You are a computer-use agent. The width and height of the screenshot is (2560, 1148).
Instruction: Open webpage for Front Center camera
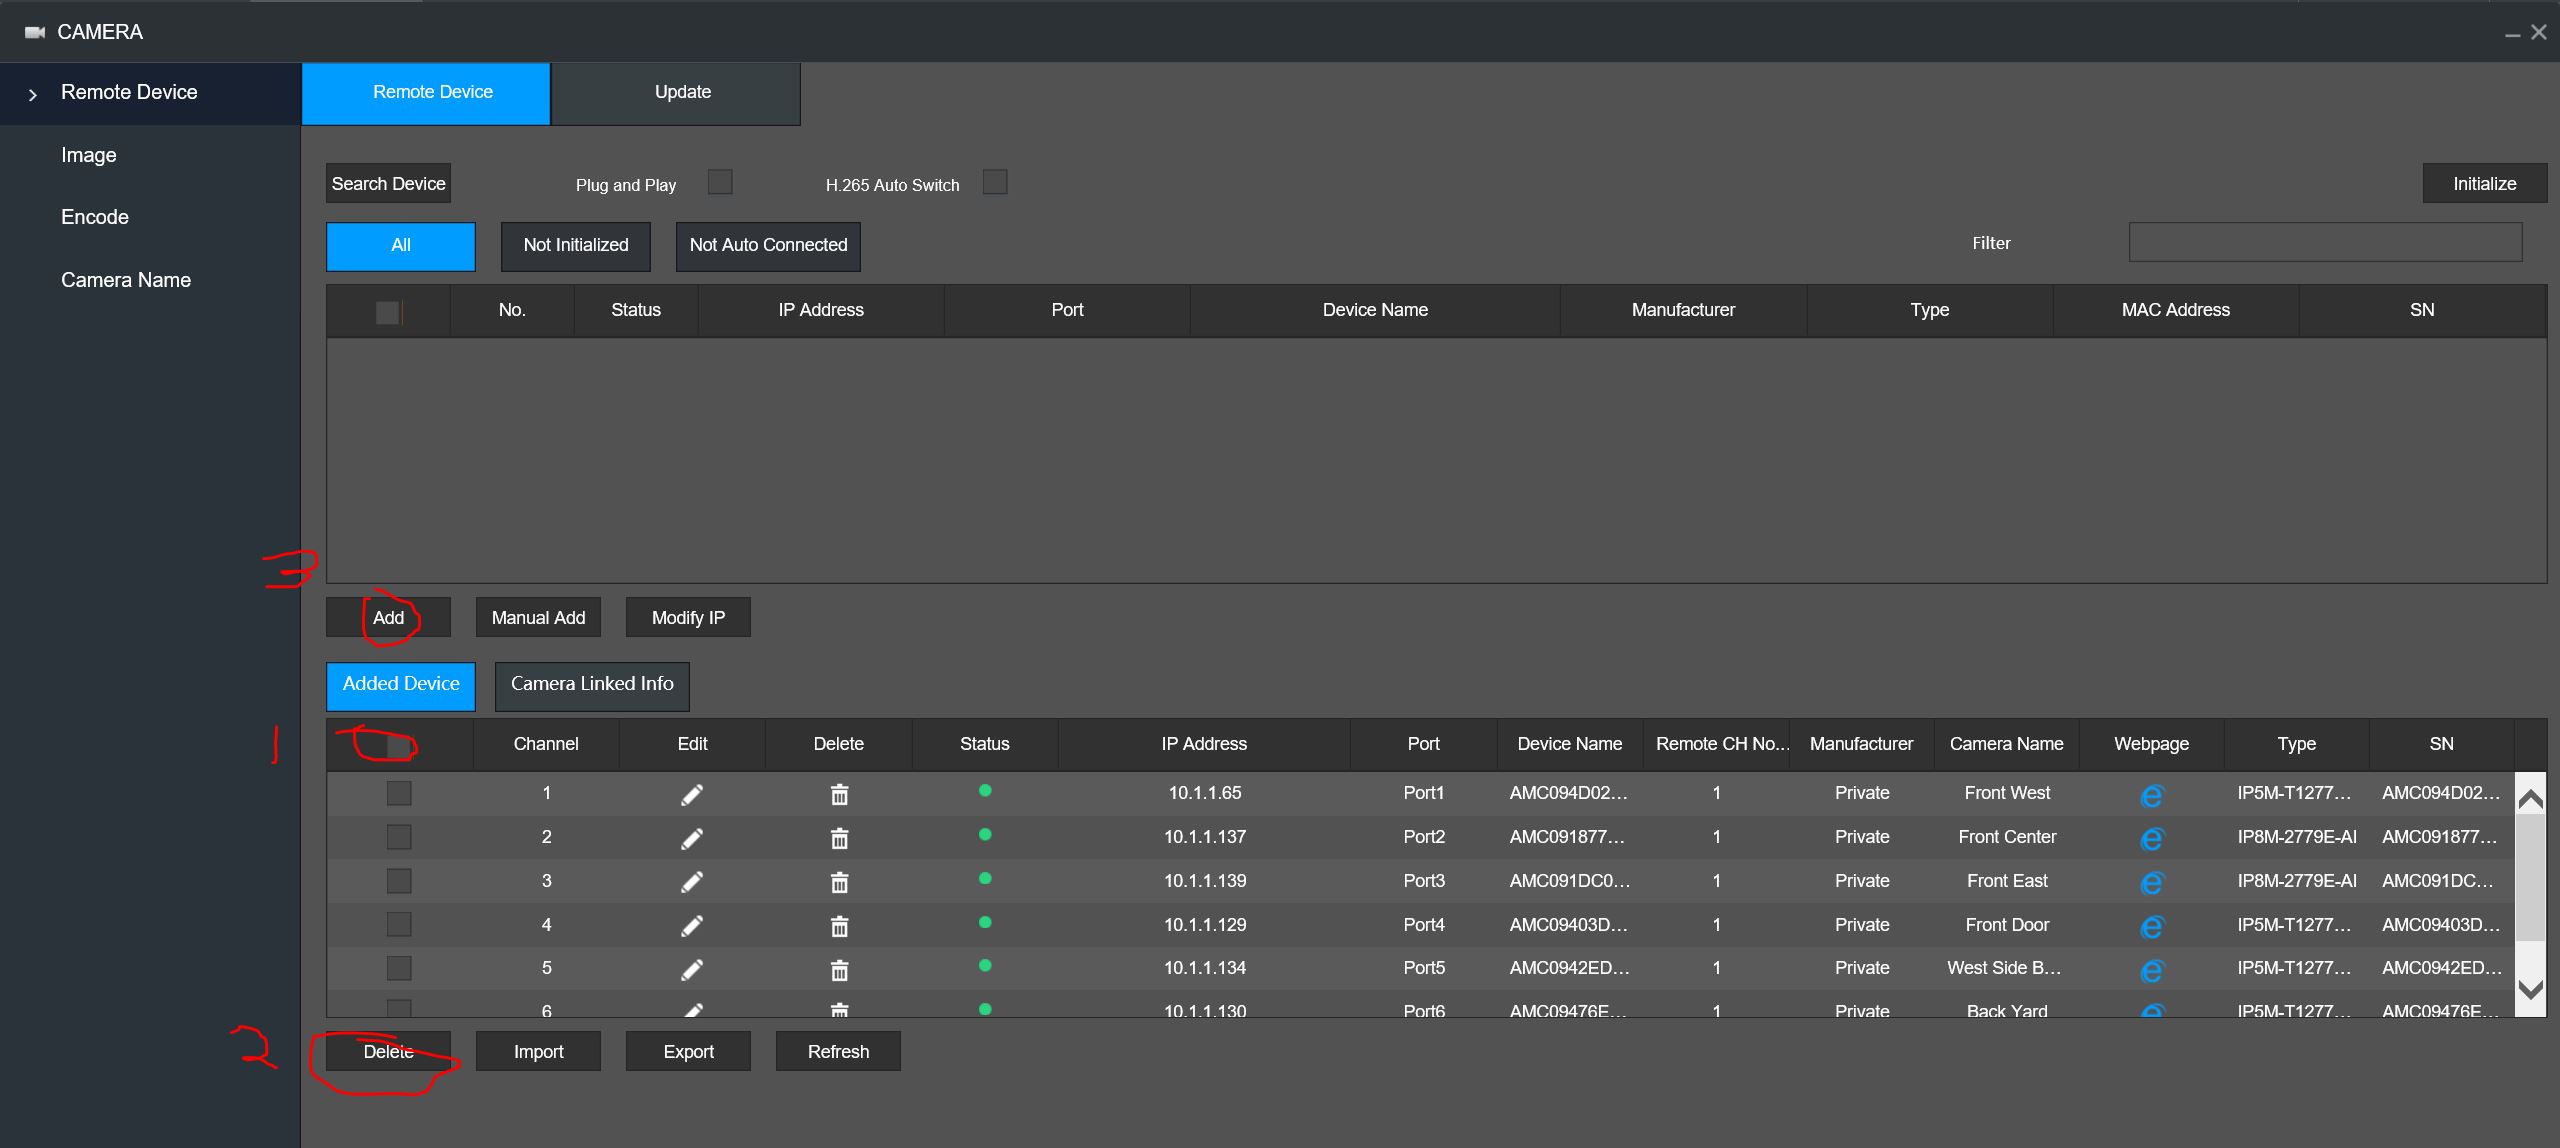2151,840
